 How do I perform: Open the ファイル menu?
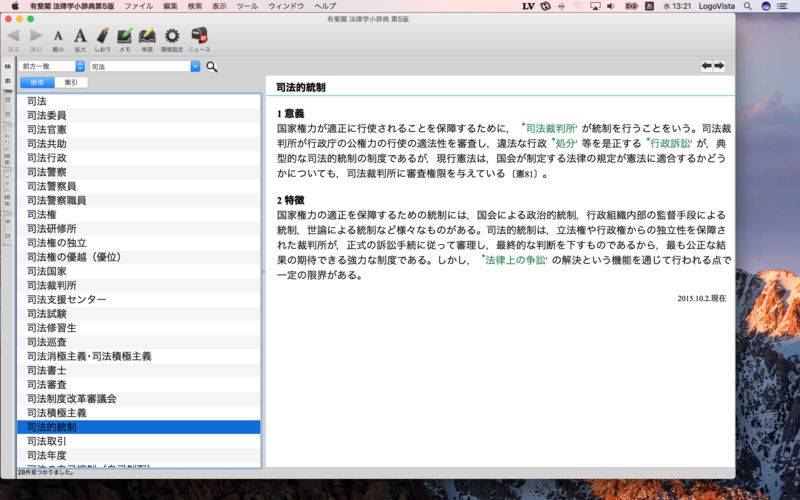pos(138,6)
